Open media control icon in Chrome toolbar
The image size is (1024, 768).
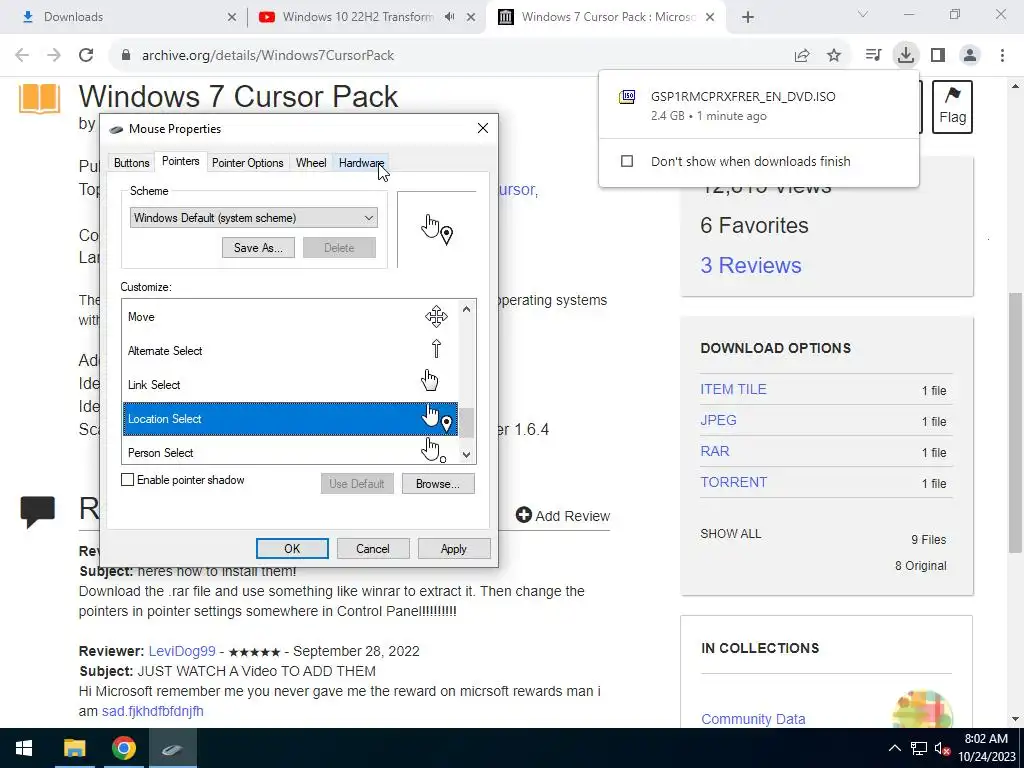click(873, 56)
